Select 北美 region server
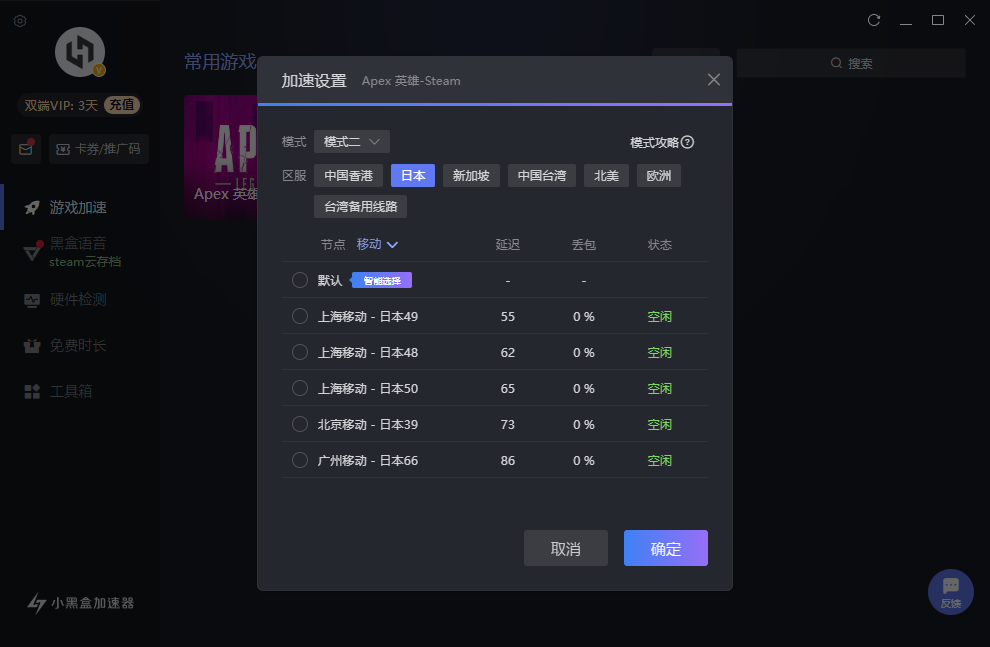990x647 pixels. click(x=606, y=175)
